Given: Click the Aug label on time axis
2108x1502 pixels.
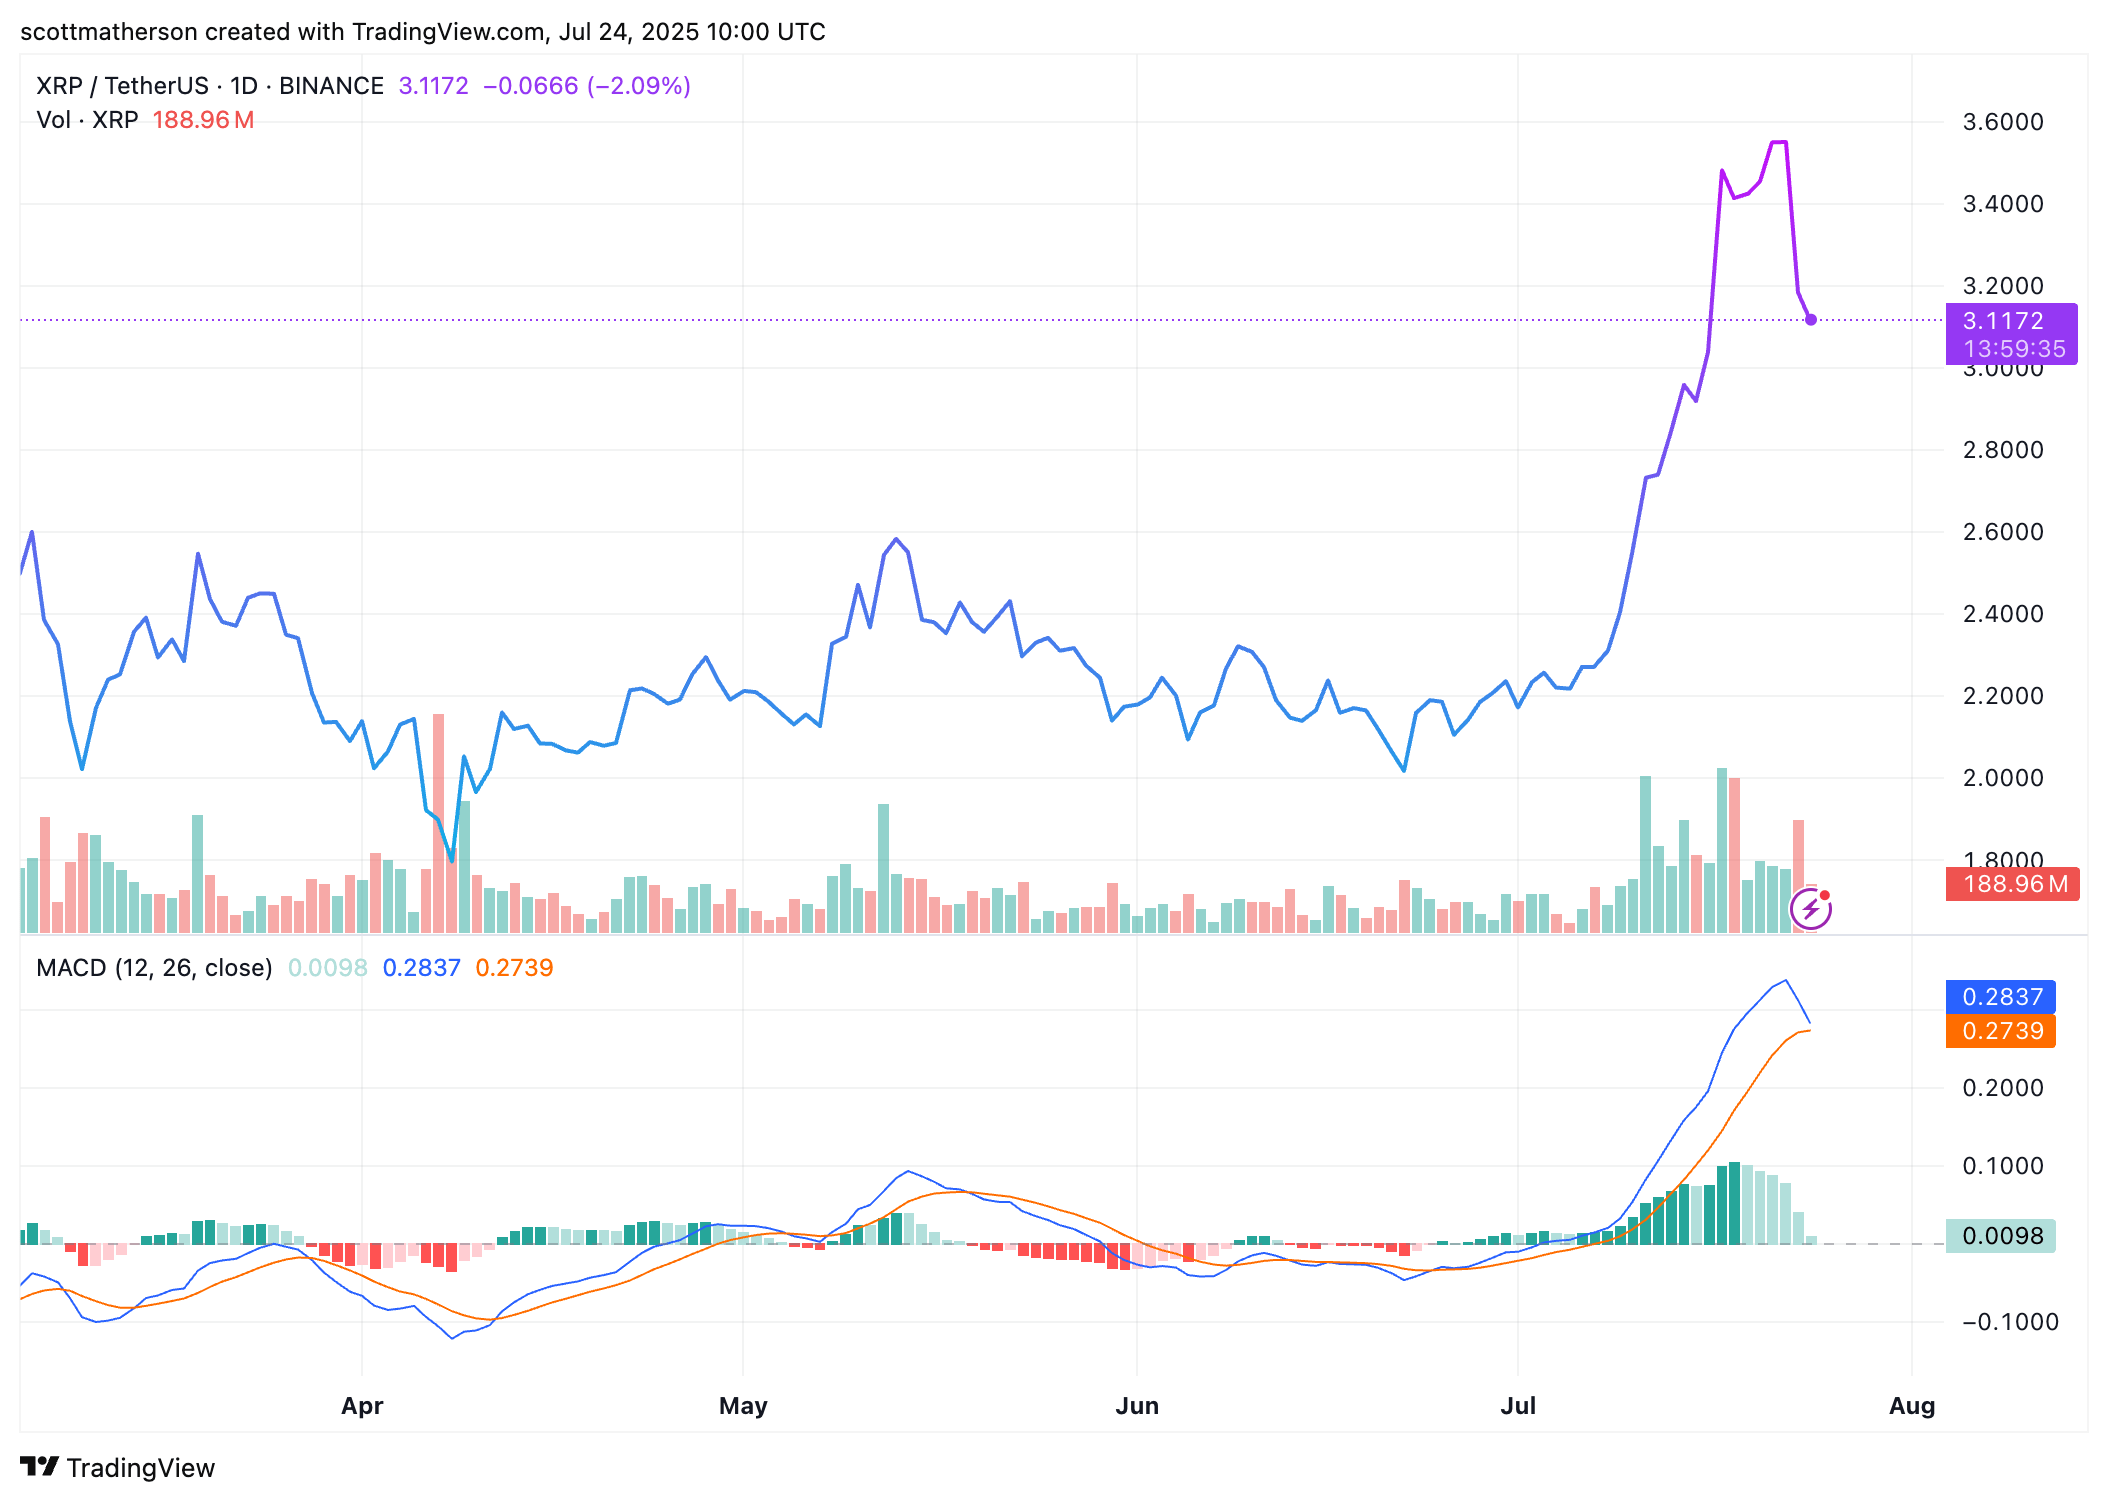Looking at the screenshot, I should point(1912,1406).
